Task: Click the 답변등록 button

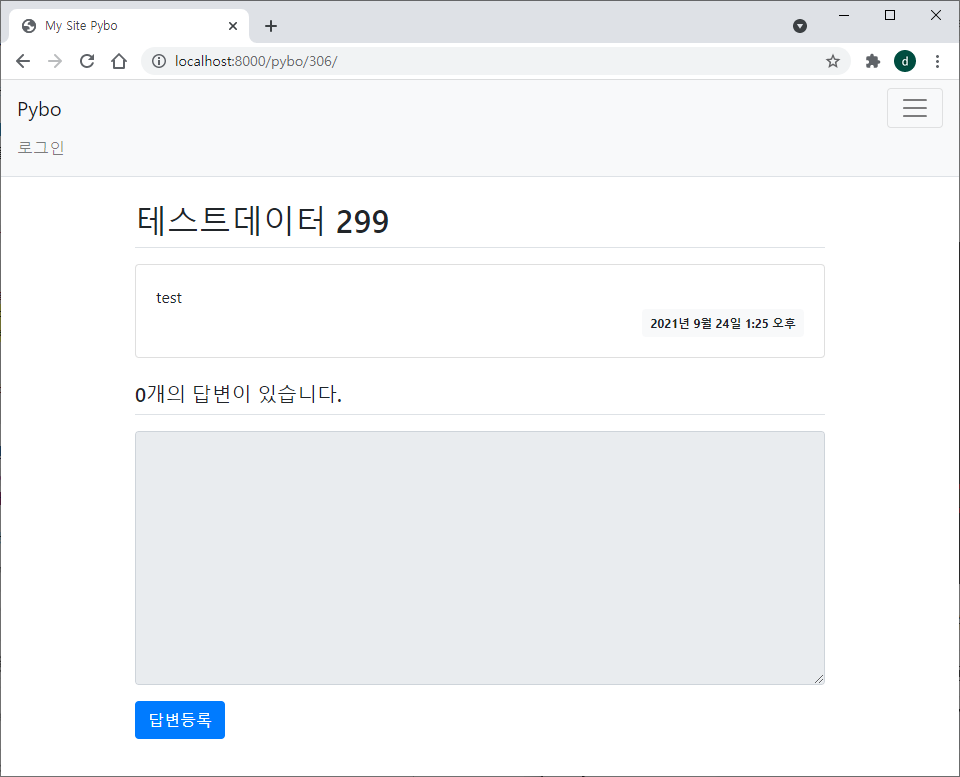Action: (x=179, y=719)
